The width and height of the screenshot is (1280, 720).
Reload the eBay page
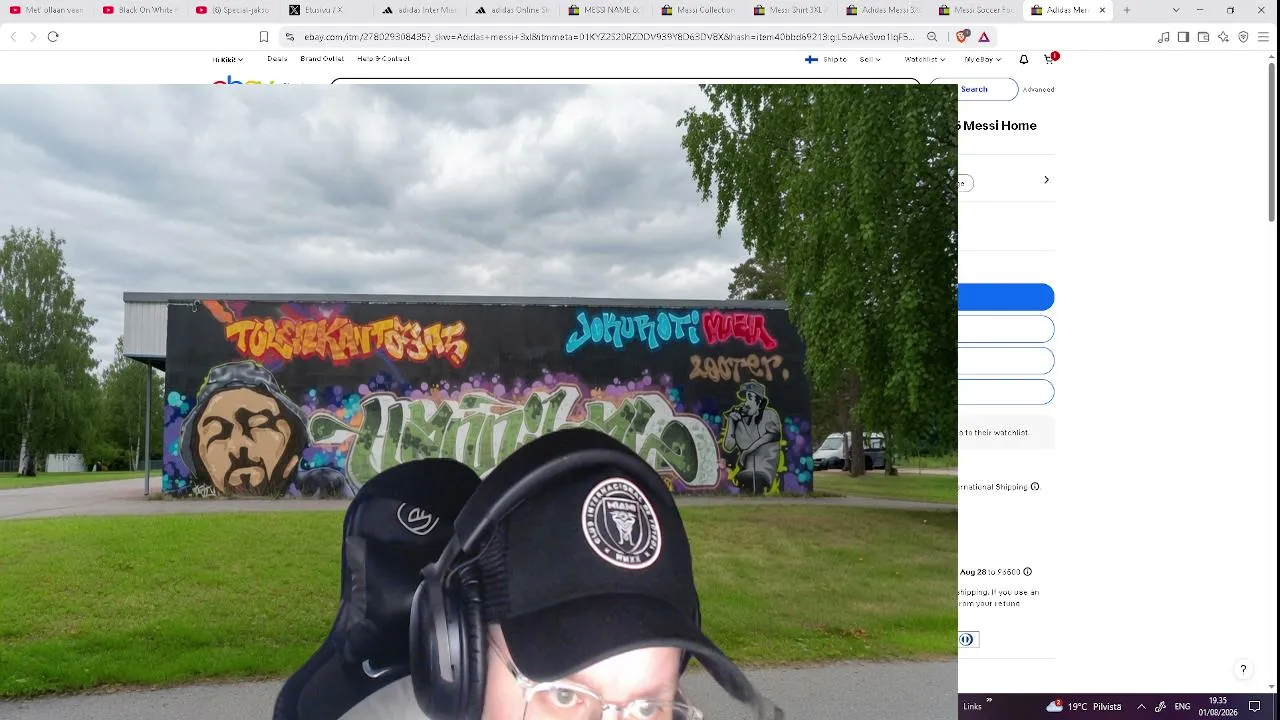click(x=53, y=37)
